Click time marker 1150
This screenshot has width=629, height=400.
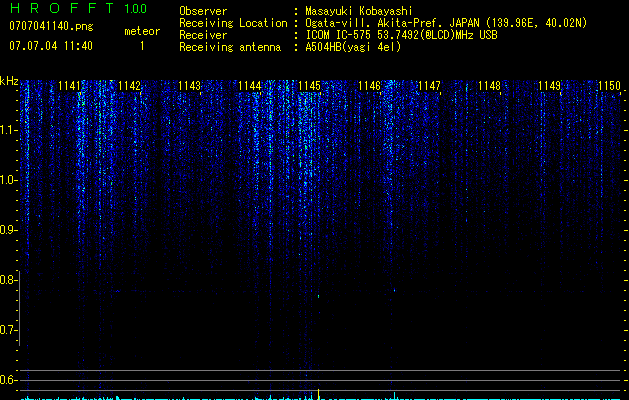tap(609, 86)
